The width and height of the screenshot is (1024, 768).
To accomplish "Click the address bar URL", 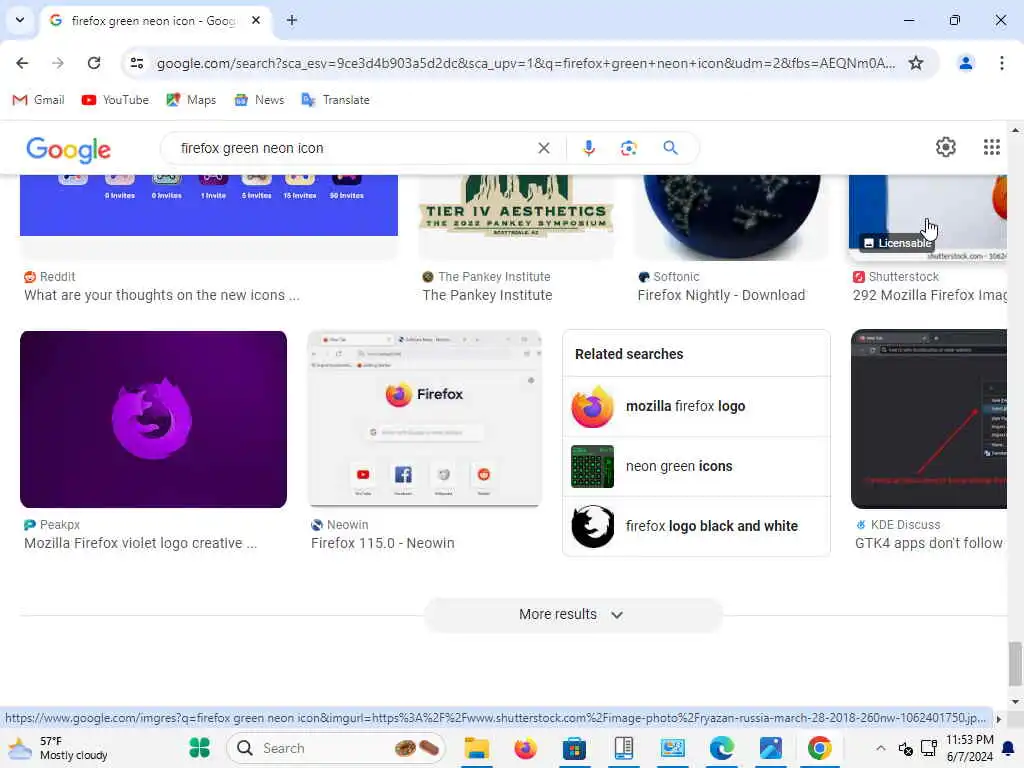I will pos(526,63).
